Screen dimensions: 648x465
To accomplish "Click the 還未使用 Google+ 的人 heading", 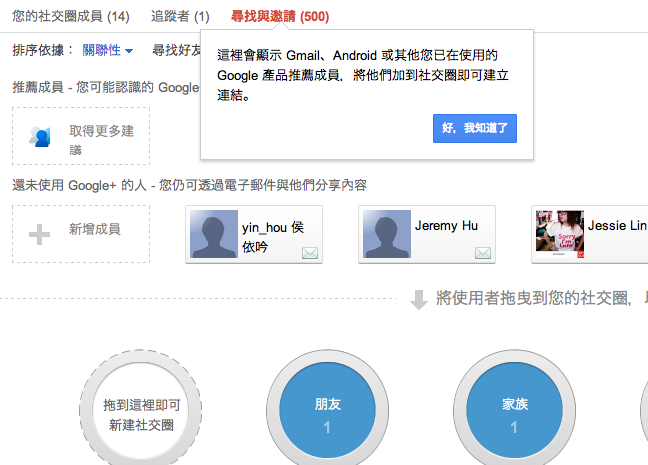I will point(189,185).
